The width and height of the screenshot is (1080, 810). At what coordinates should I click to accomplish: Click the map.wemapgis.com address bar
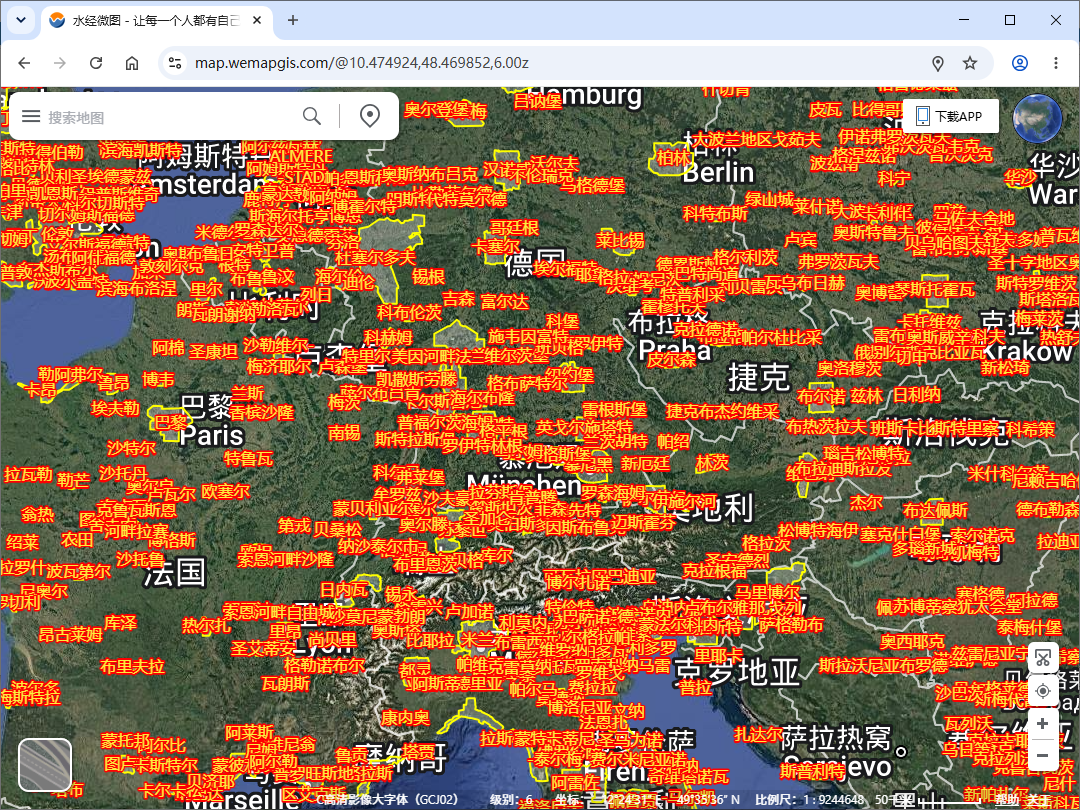pyautogui.click(x=362, y=63)
